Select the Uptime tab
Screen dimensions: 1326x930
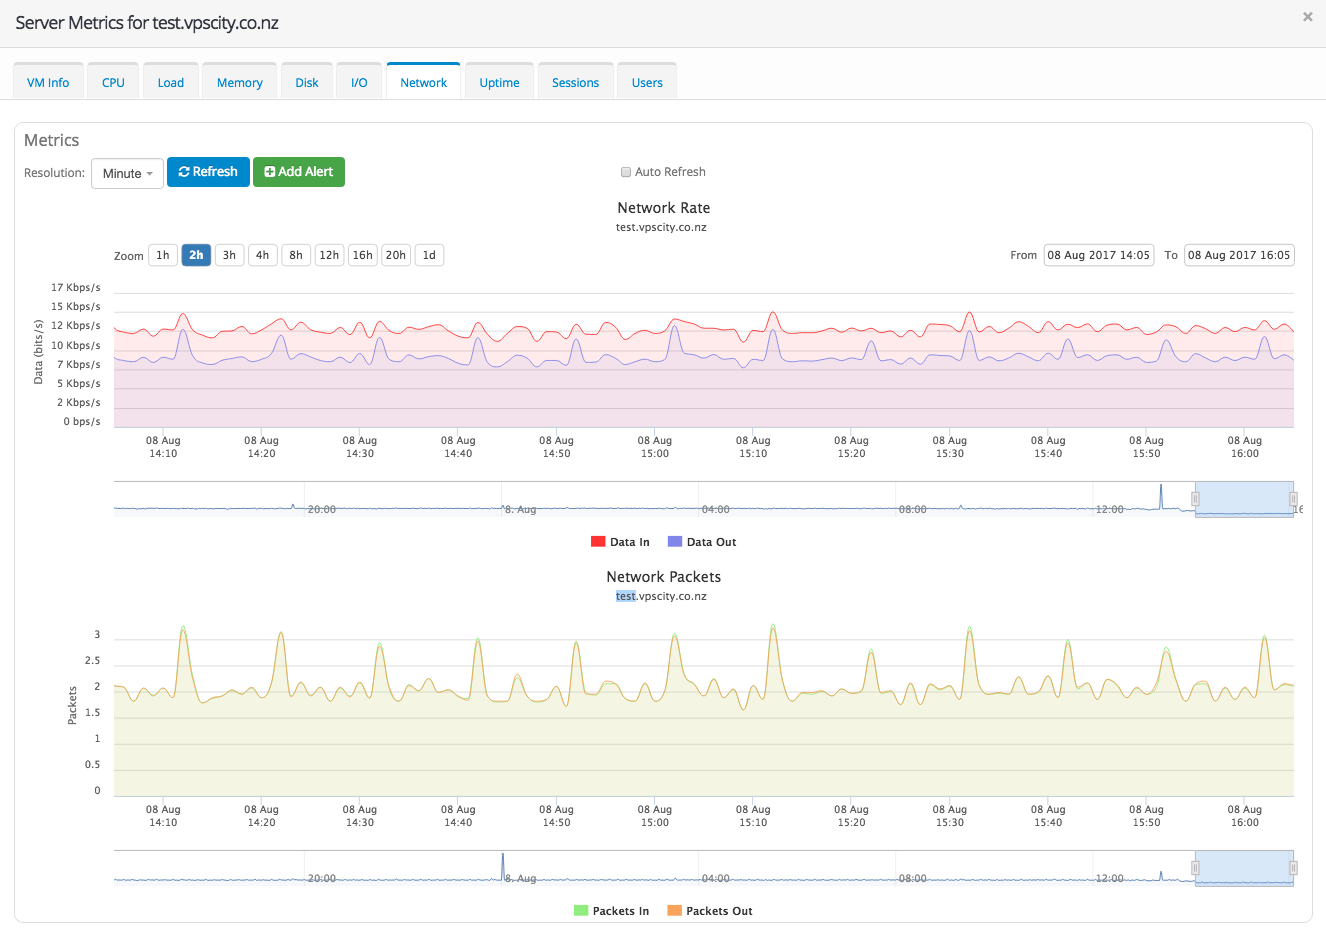tap(499, 82)
